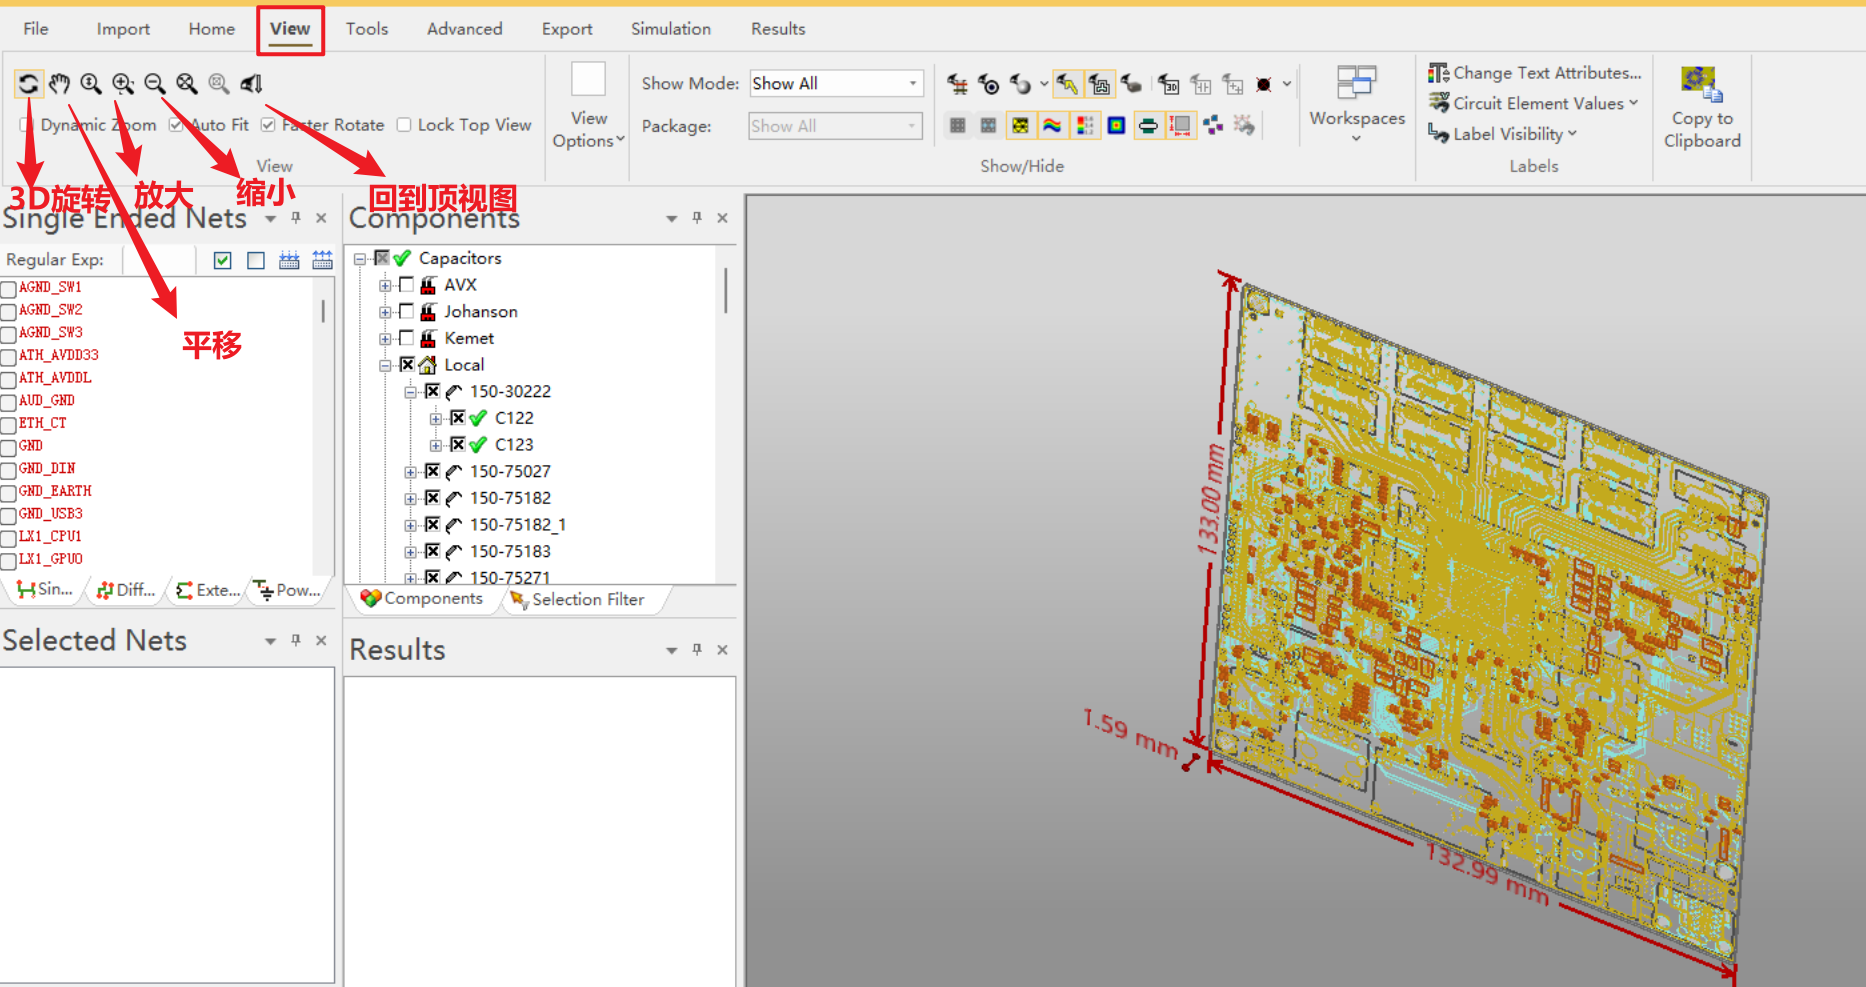The image size is (1866, 987).
Task: Uncheck the C122 component checkbox
Action: (x=457, y=418)
